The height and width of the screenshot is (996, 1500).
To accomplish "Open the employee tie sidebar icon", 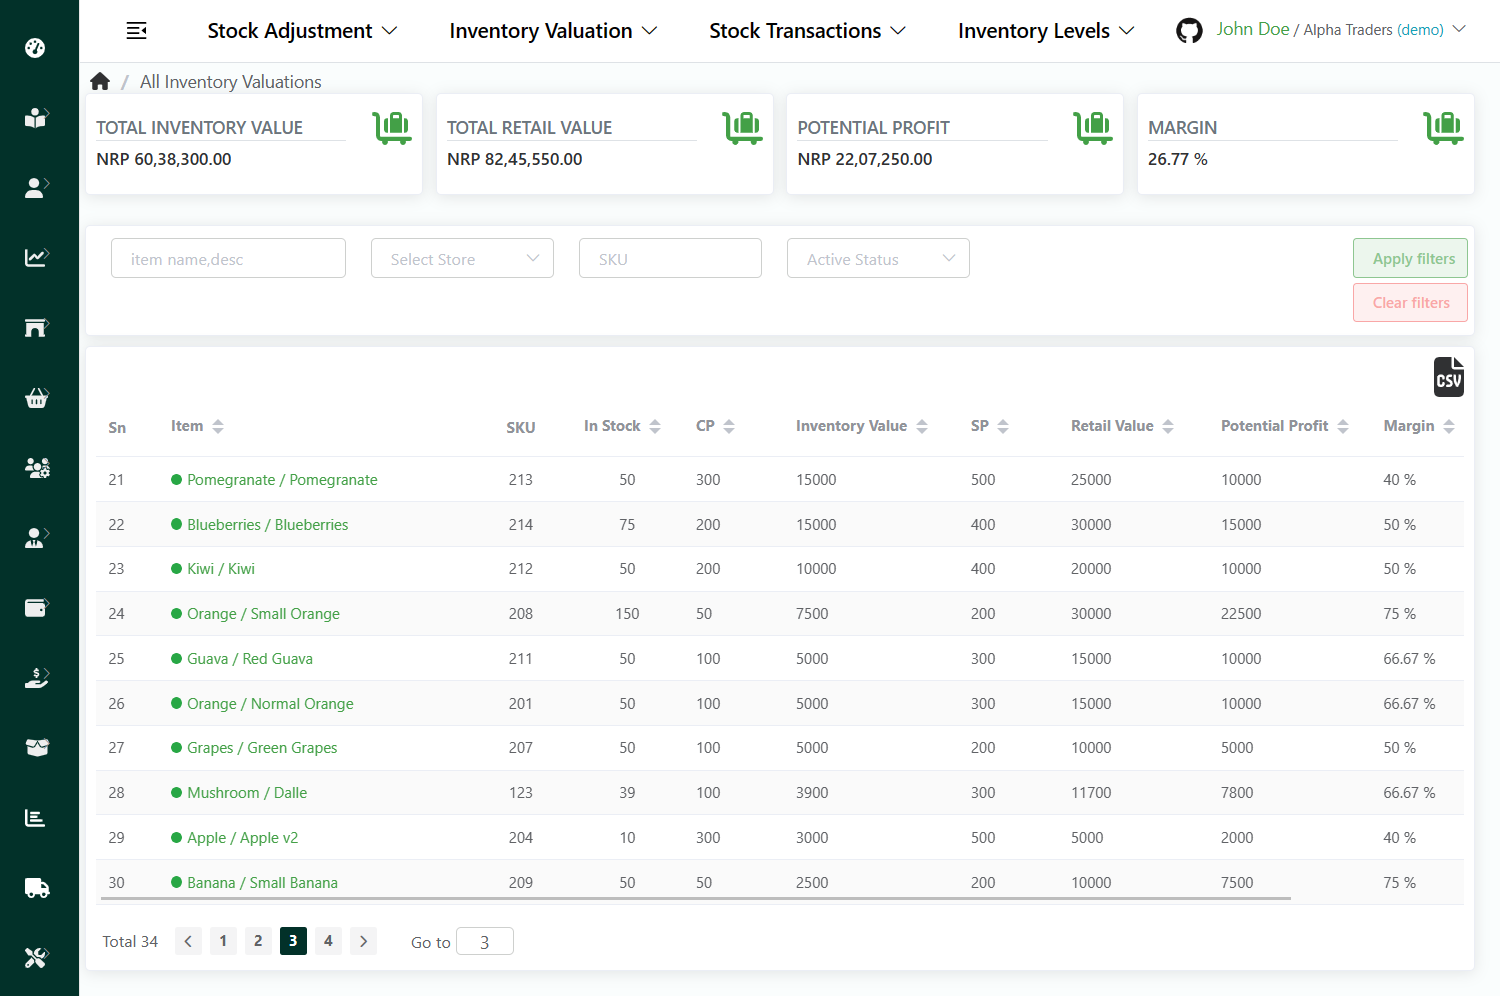I will [36, 538].
